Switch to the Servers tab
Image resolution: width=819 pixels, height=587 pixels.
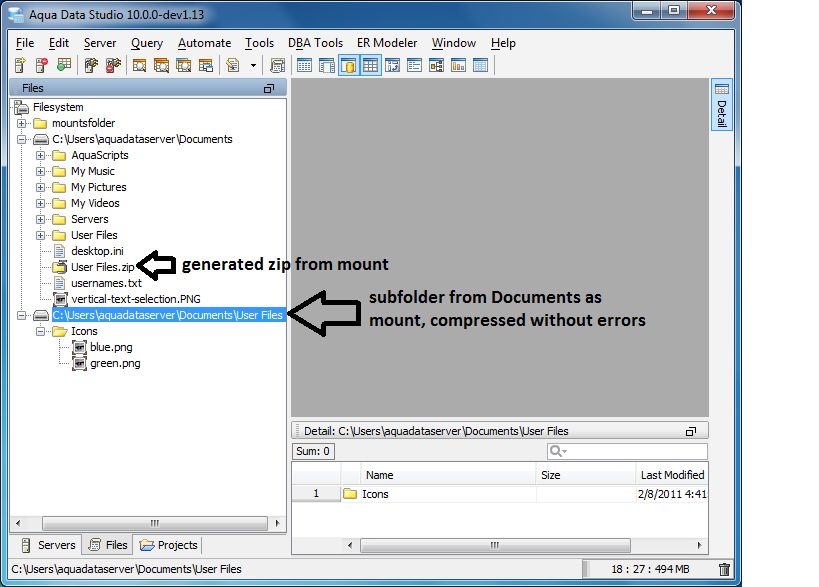[x=47, y=545]
